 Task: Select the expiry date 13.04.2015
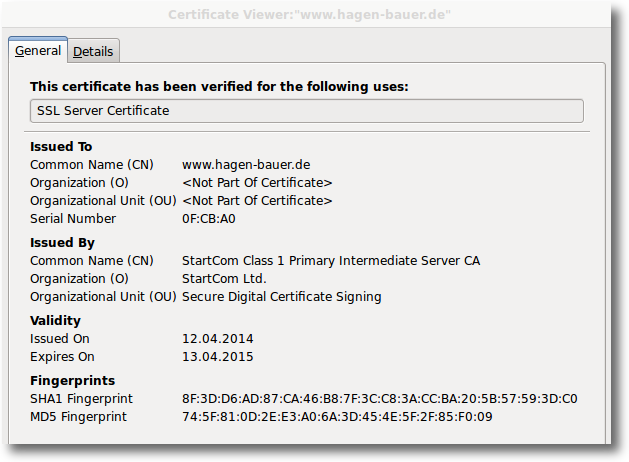click(x=218, y=357)
